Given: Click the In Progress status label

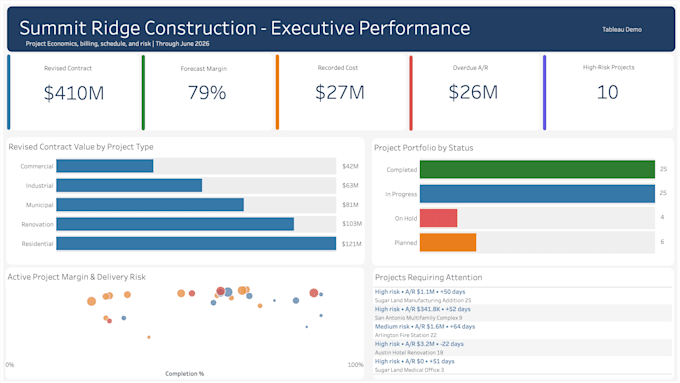Looking at the screenshot, I should coord(401,194).
